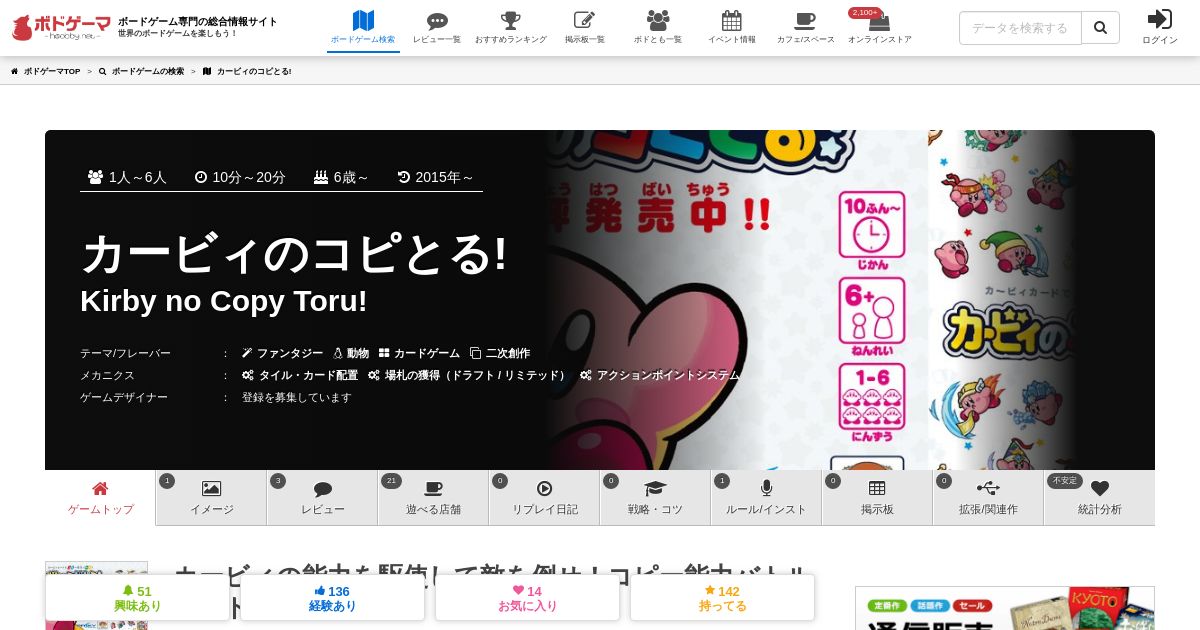Click the search magnifier button

click(1101, 28)
